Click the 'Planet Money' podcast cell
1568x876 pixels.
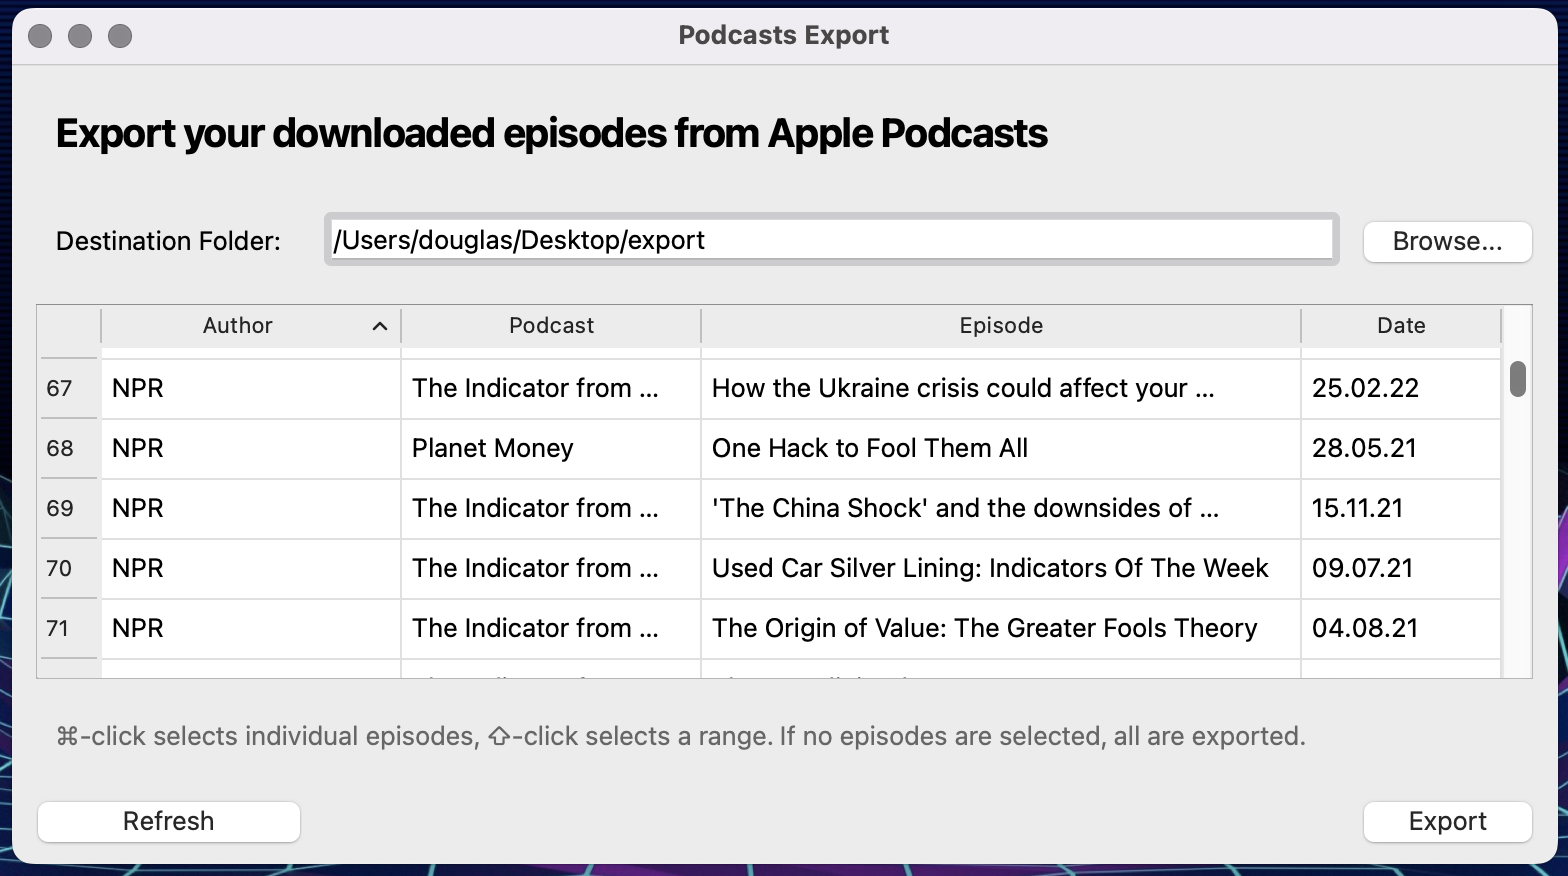tap(551, 448)
